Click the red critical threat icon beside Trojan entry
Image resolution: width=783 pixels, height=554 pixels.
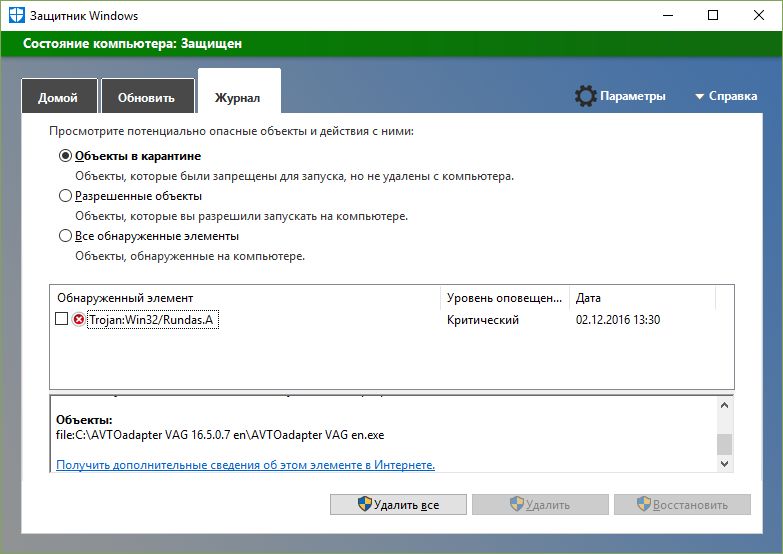pyautogui.click(x=79, y=320)
